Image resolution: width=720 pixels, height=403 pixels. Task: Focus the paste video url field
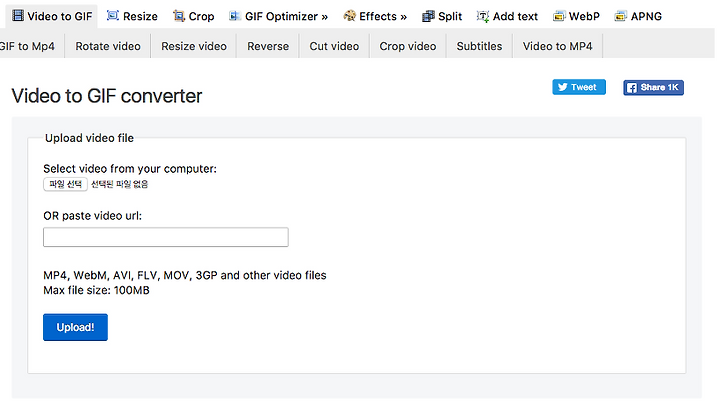166,237
